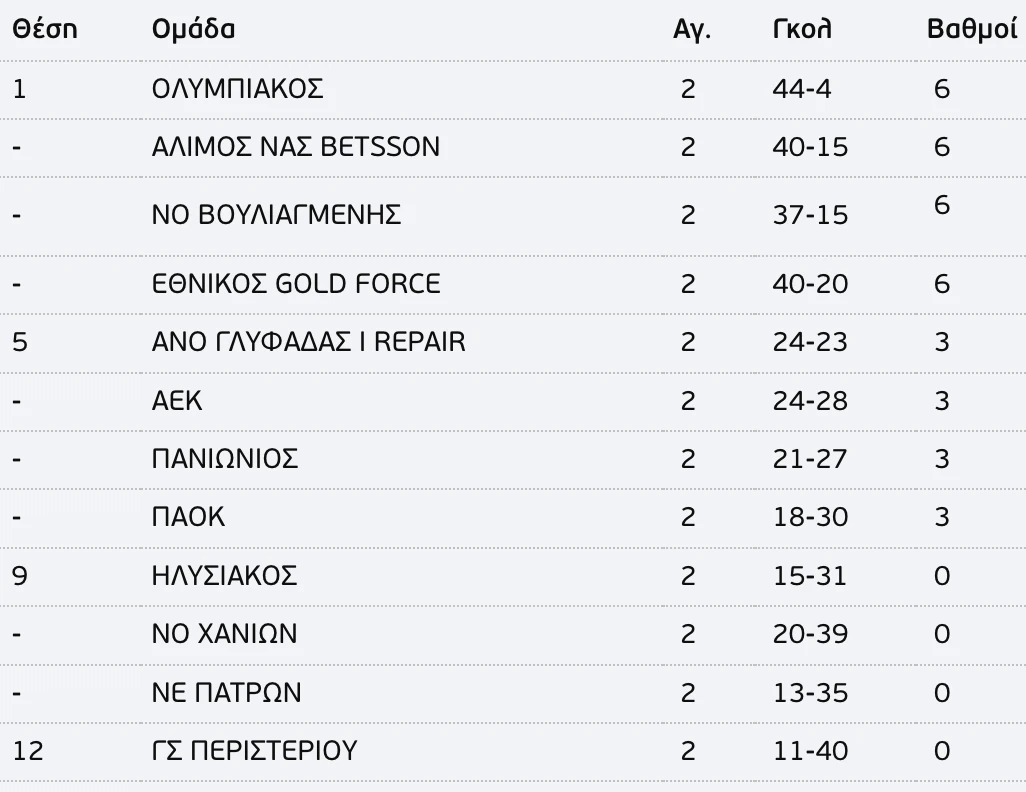Click the ΑΕΚ team name
The height and width of the screenshot is (792, 1026).
(x=177, y=401)
